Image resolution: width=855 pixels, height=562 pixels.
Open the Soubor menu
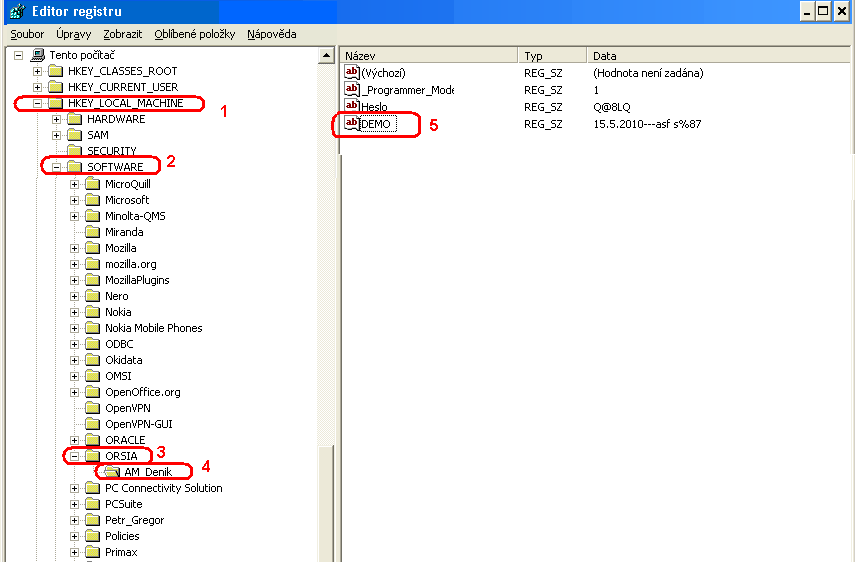tap(27, 34)
